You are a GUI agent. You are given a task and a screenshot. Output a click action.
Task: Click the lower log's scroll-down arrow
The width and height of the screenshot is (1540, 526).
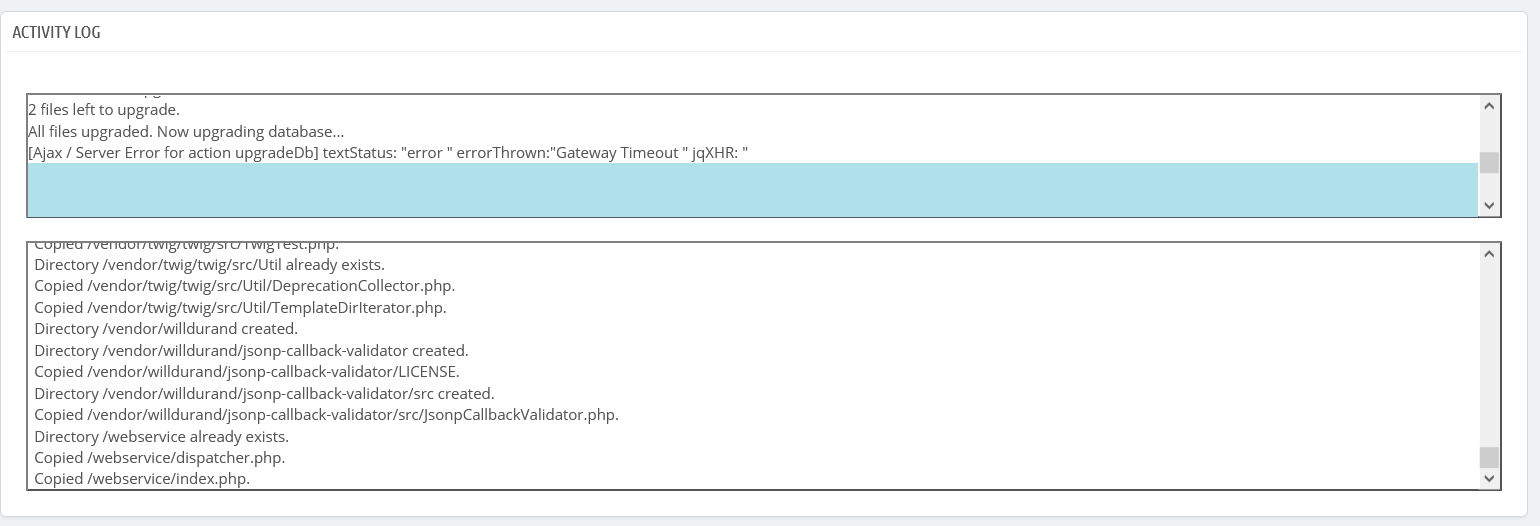[1489, 479]
